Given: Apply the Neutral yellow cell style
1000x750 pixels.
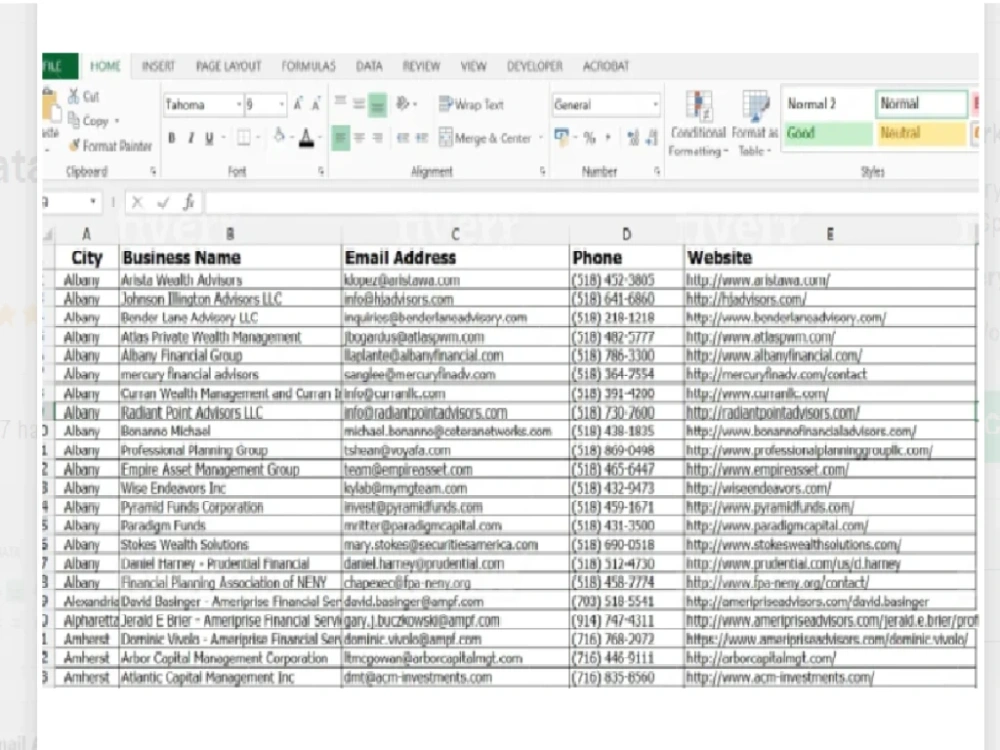Looking at the screenshot, I should click(922, 133).
